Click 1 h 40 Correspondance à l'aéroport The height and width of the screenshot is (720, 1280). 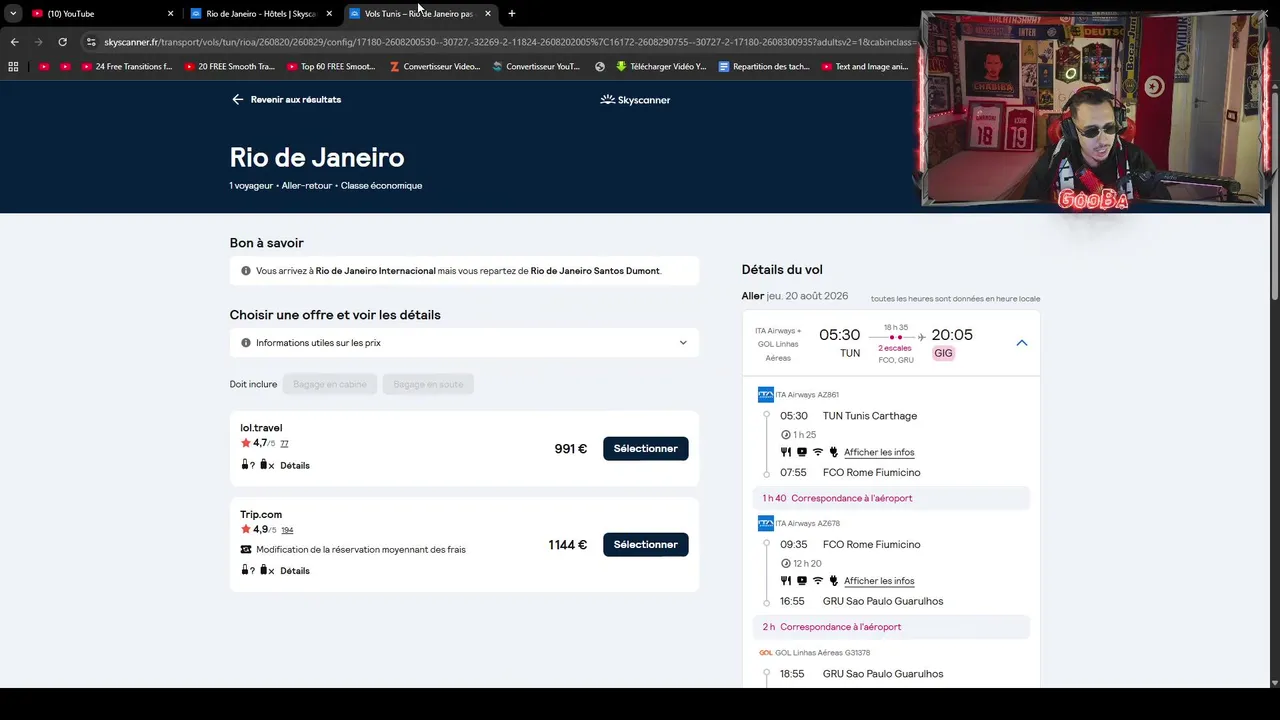click(x=890, y=498)
